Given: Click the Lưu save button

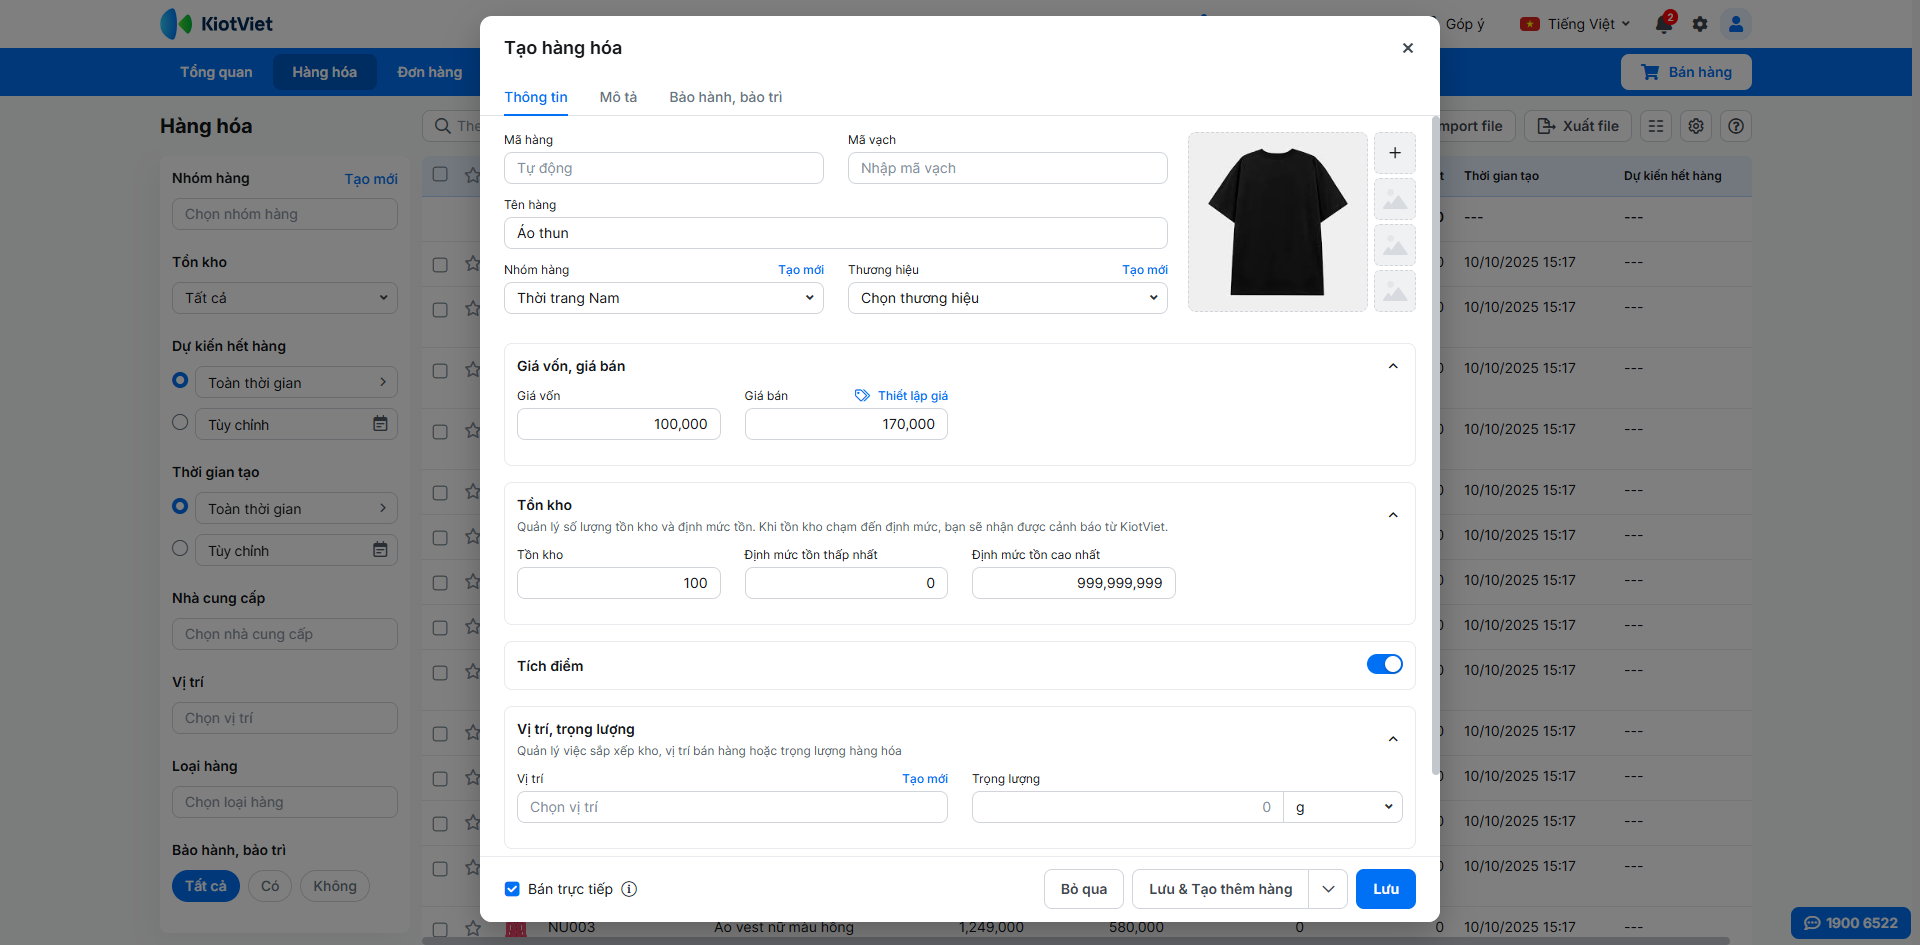Looking at the screenshot, I should [1385, 889].
